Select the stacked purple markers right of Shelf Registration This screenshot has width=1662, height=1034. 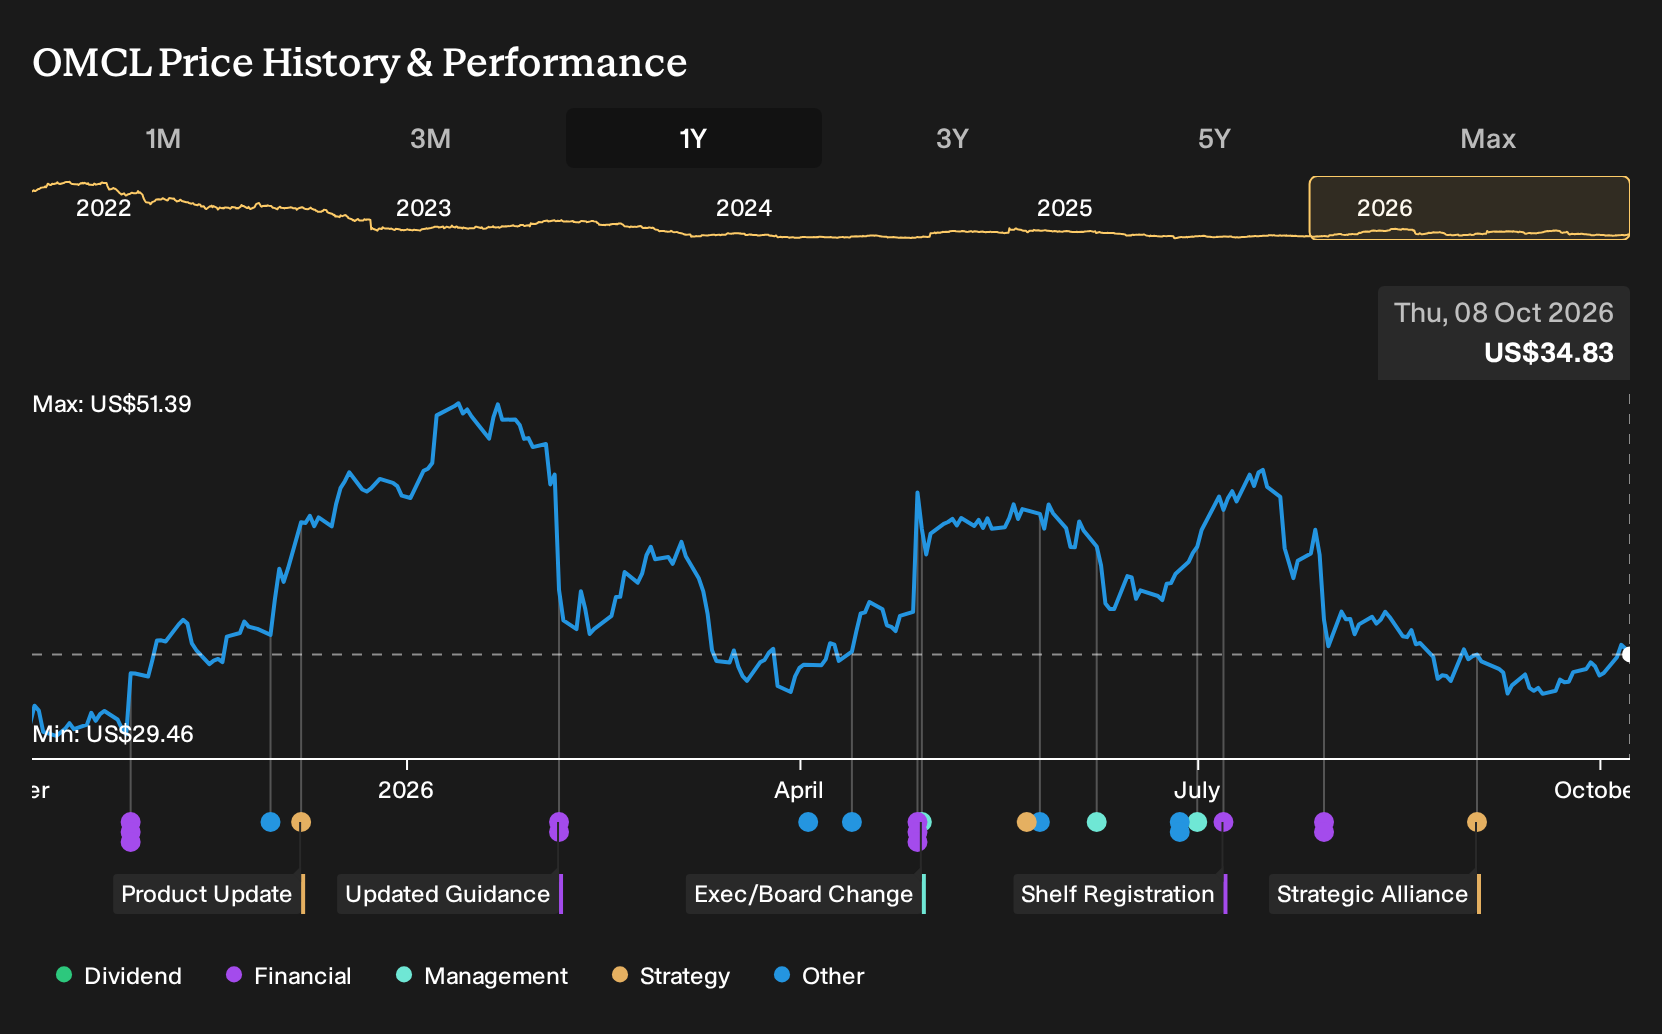click(1324, 827)
